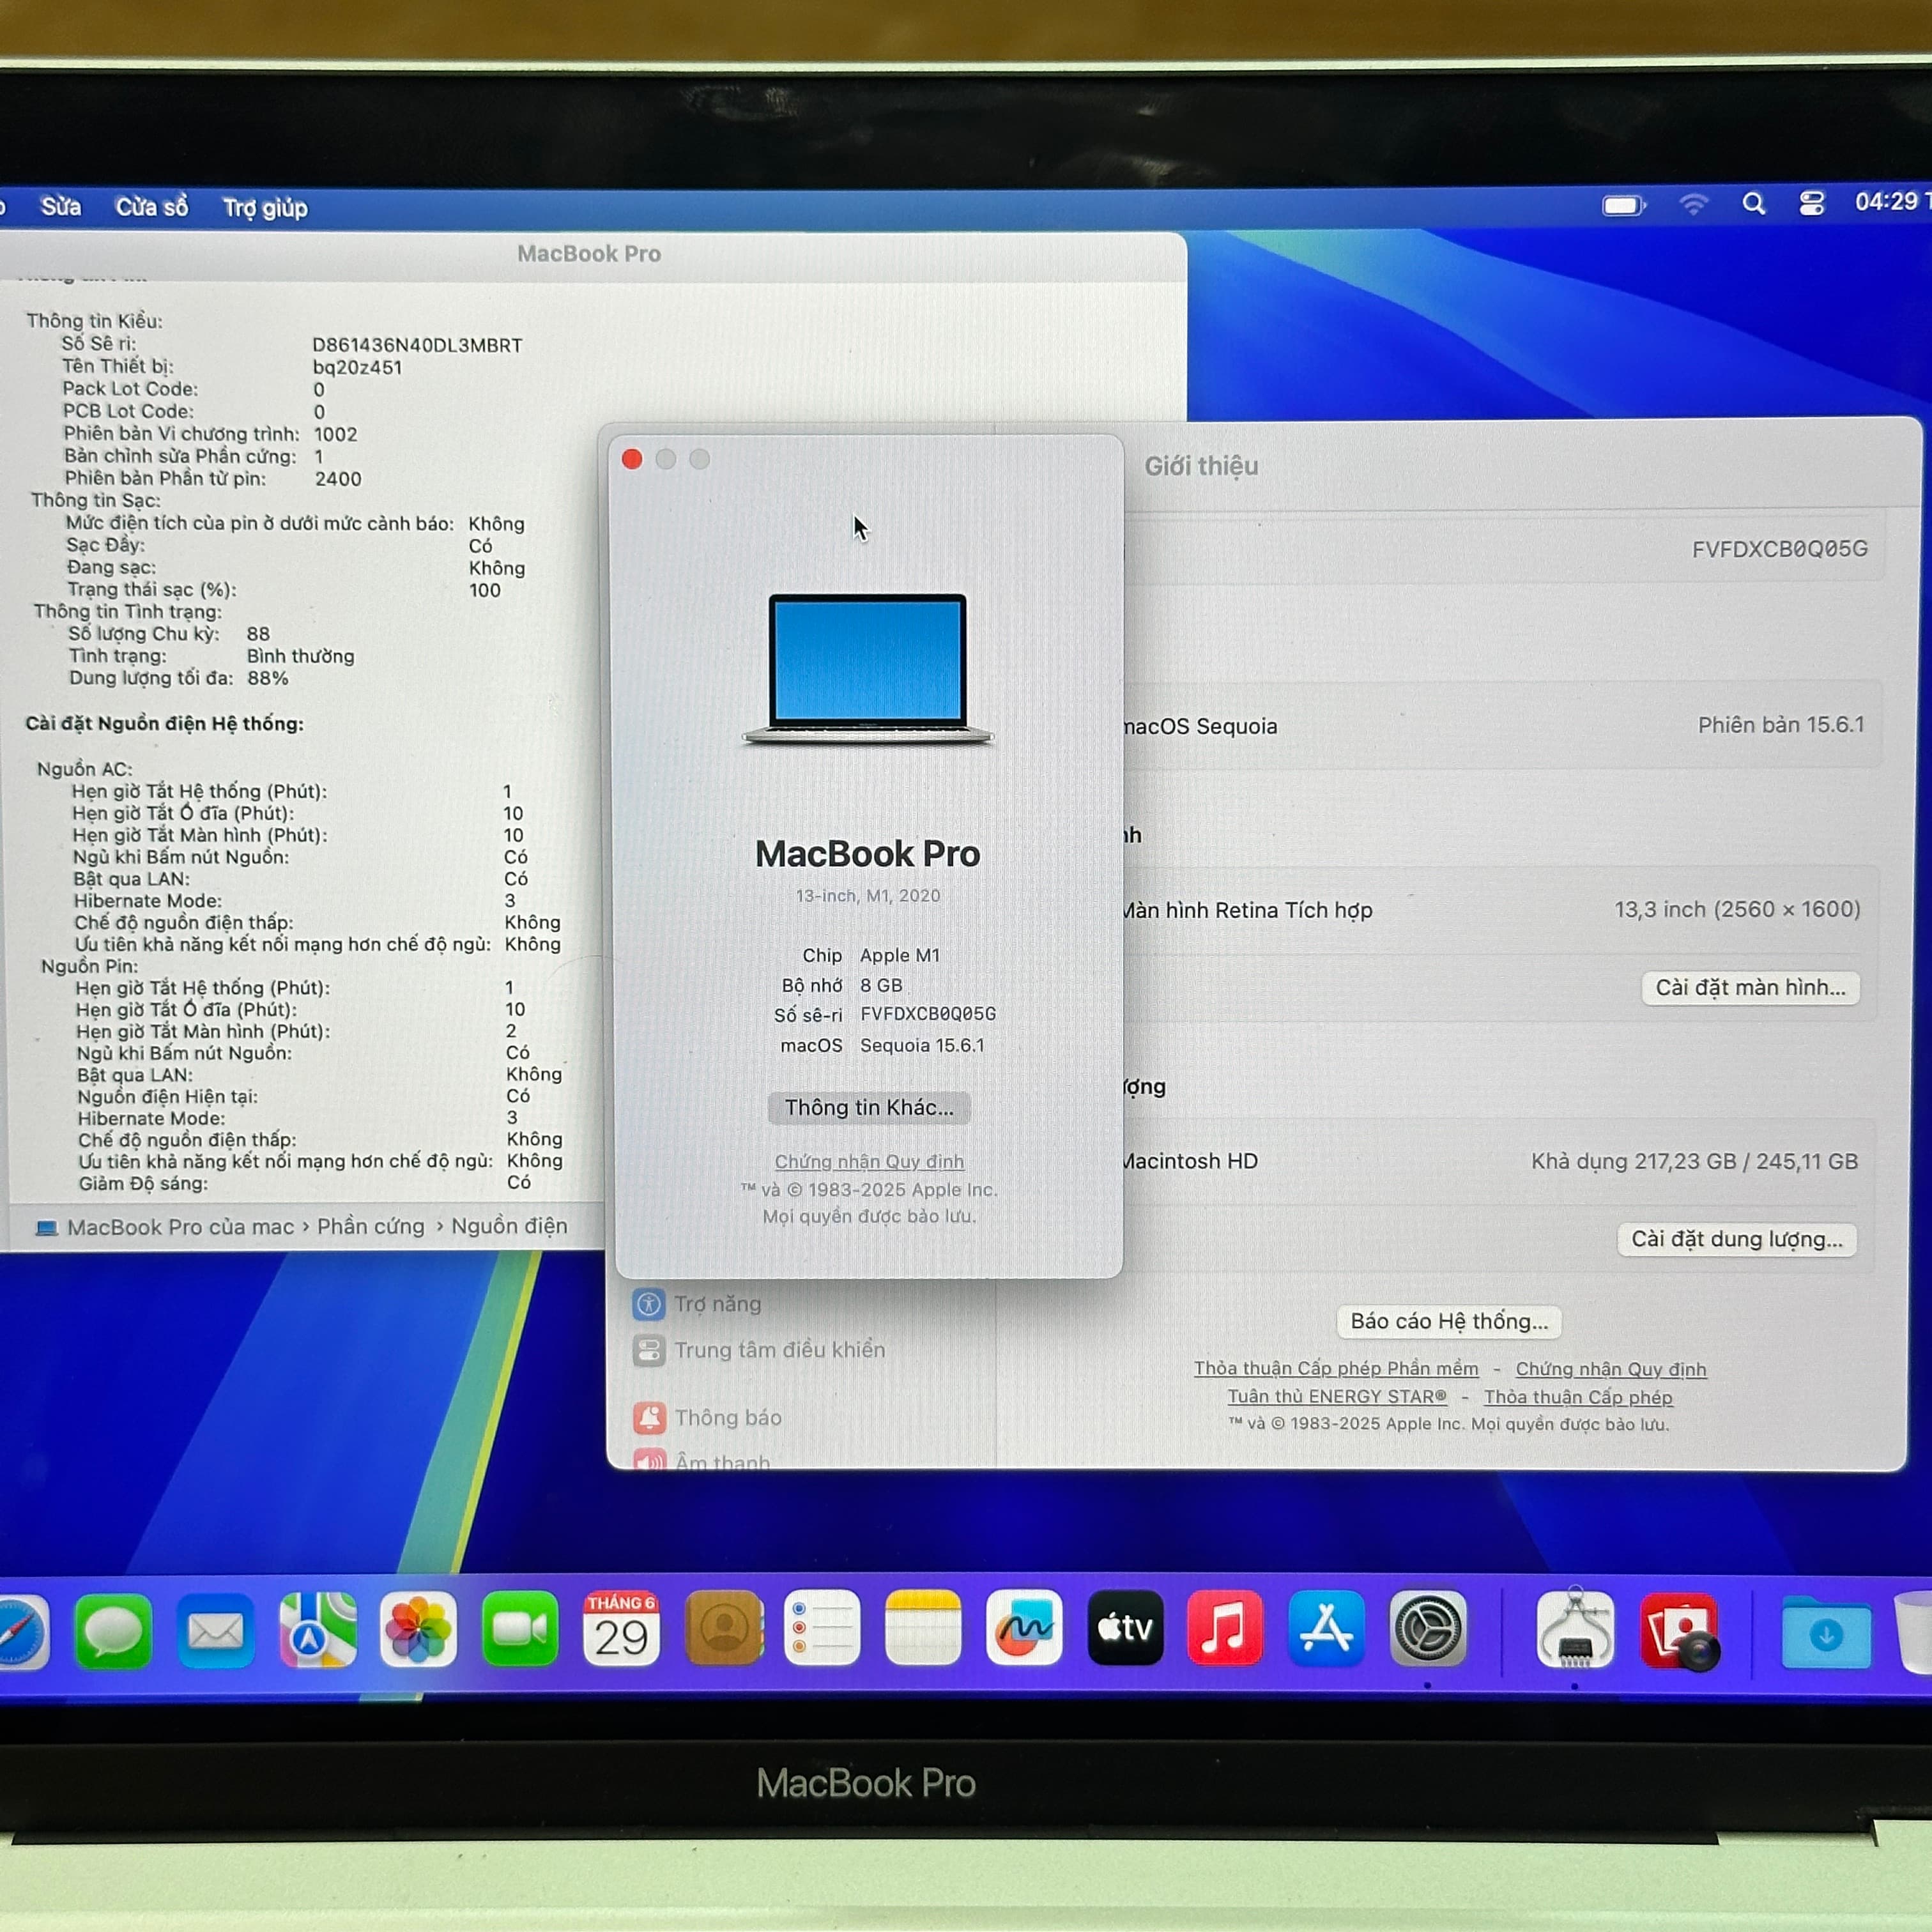Click Dung lượng tối đa 88% value
The image size is (1932, 1932).
267,678
